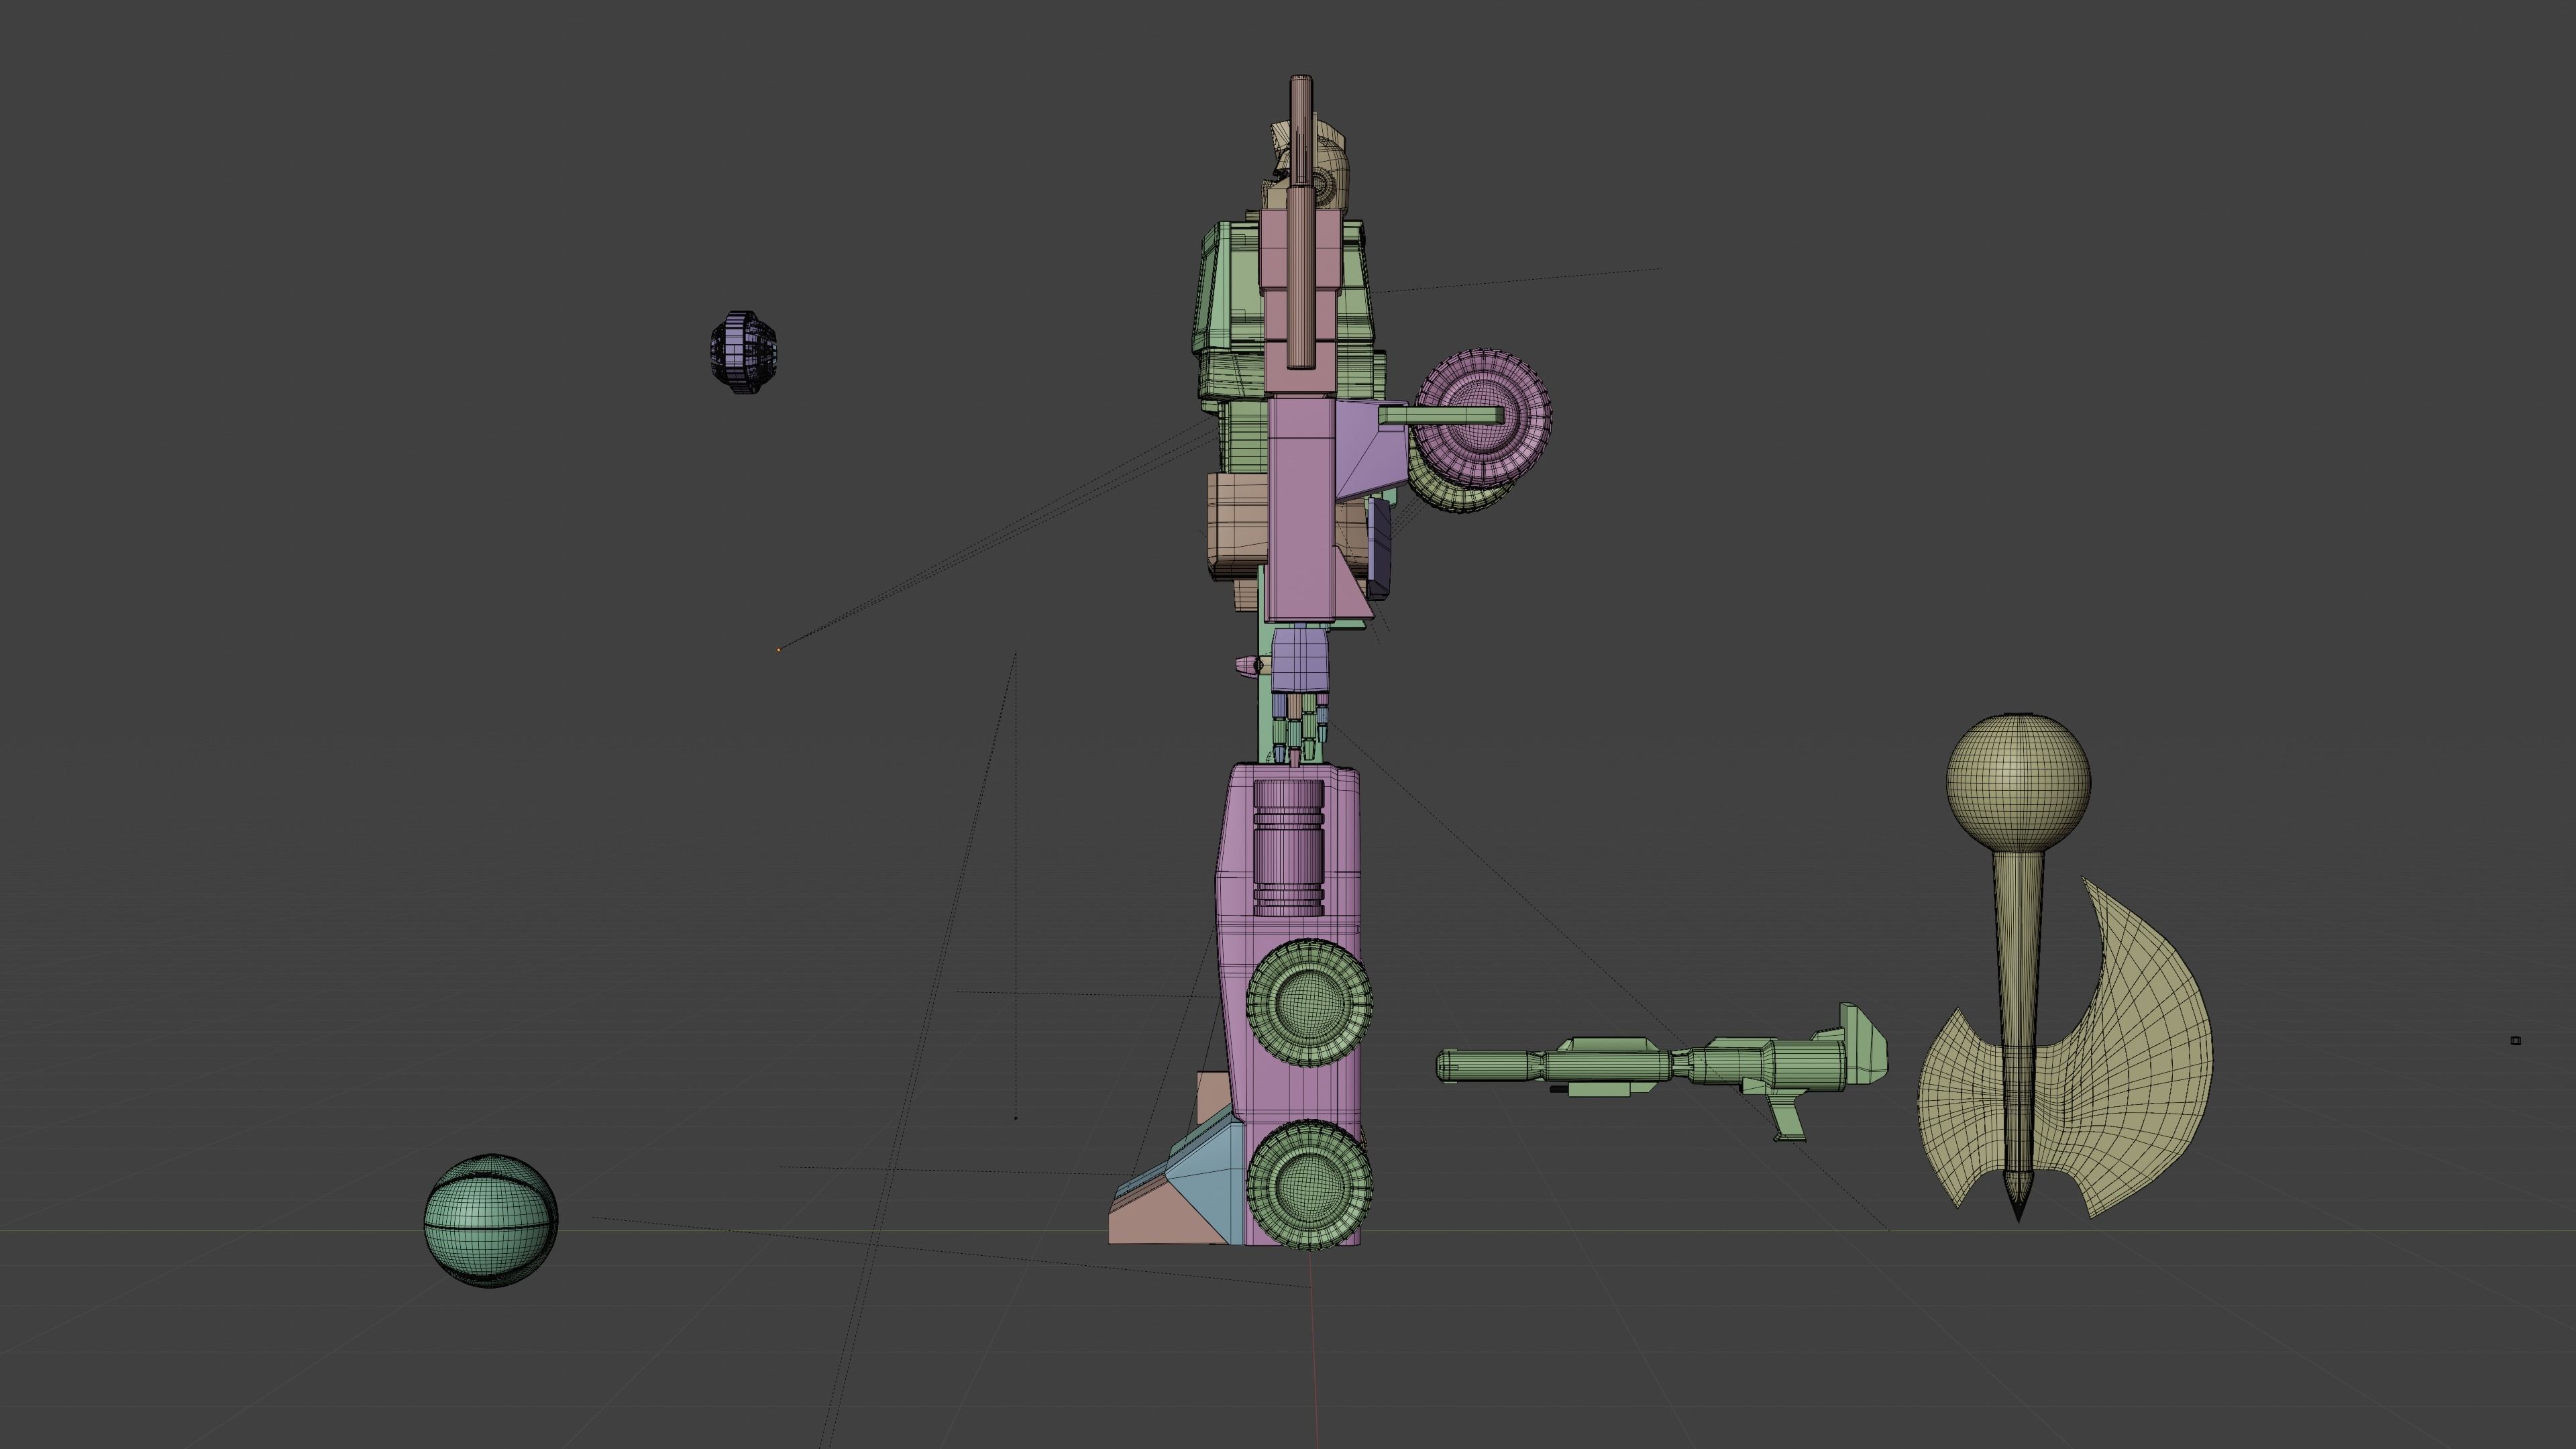Select the small empty square marker at far right
The height and width of the screenshot is (1449, 2576).
(x=2516, y=1041)
